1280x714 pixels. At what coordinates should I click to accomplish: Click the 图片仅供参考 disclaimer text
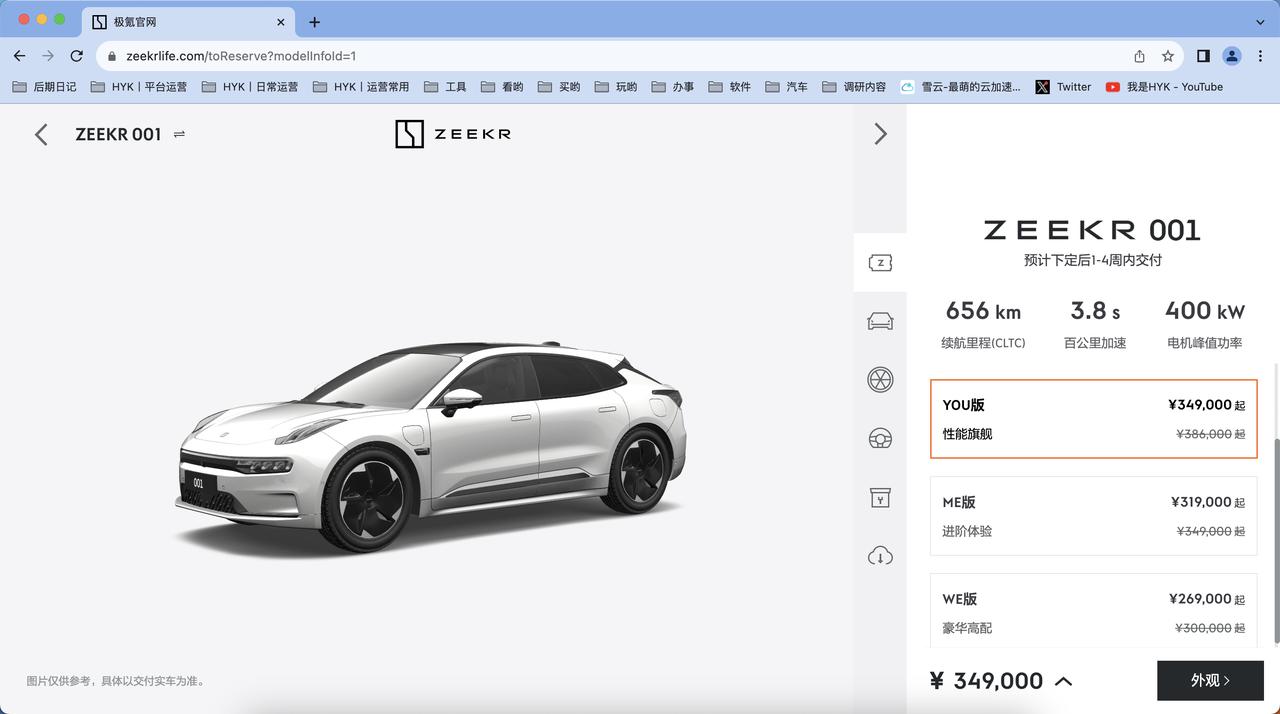coord(116,681)
